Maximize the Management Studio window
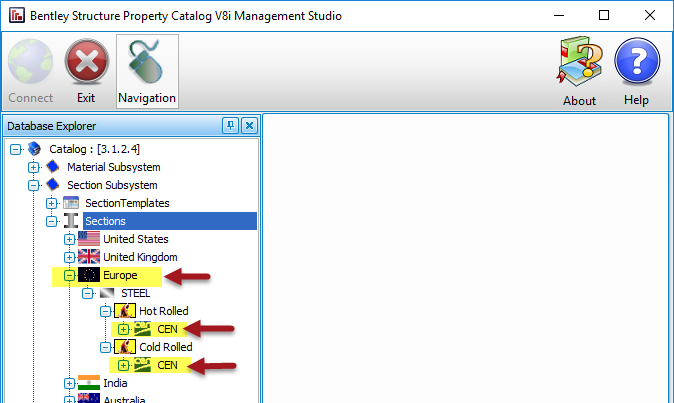674x403 pixels. tap(604, 15)
